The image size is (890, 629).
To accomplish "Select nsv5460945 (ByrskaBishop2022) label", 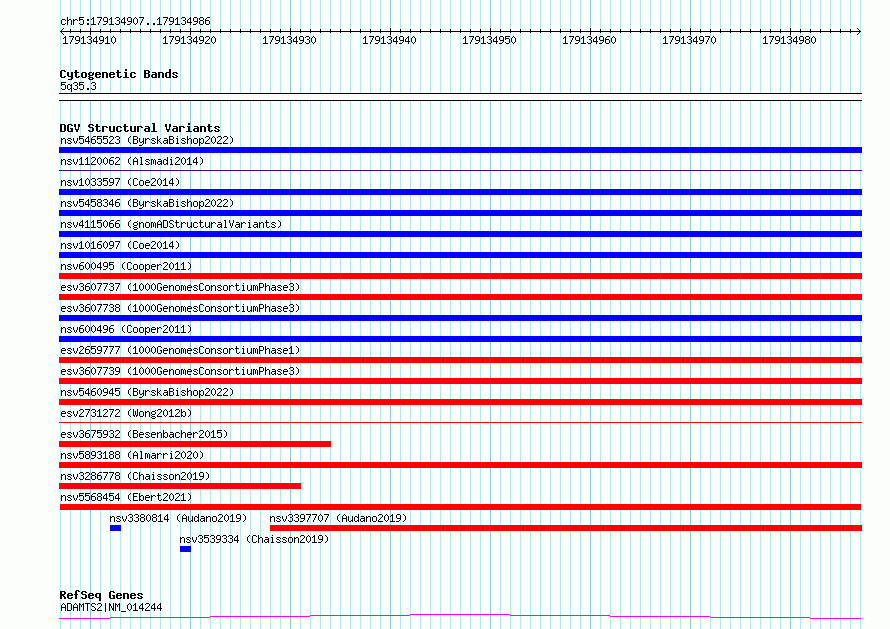I will pyautogui.click(x=147, y=392).
